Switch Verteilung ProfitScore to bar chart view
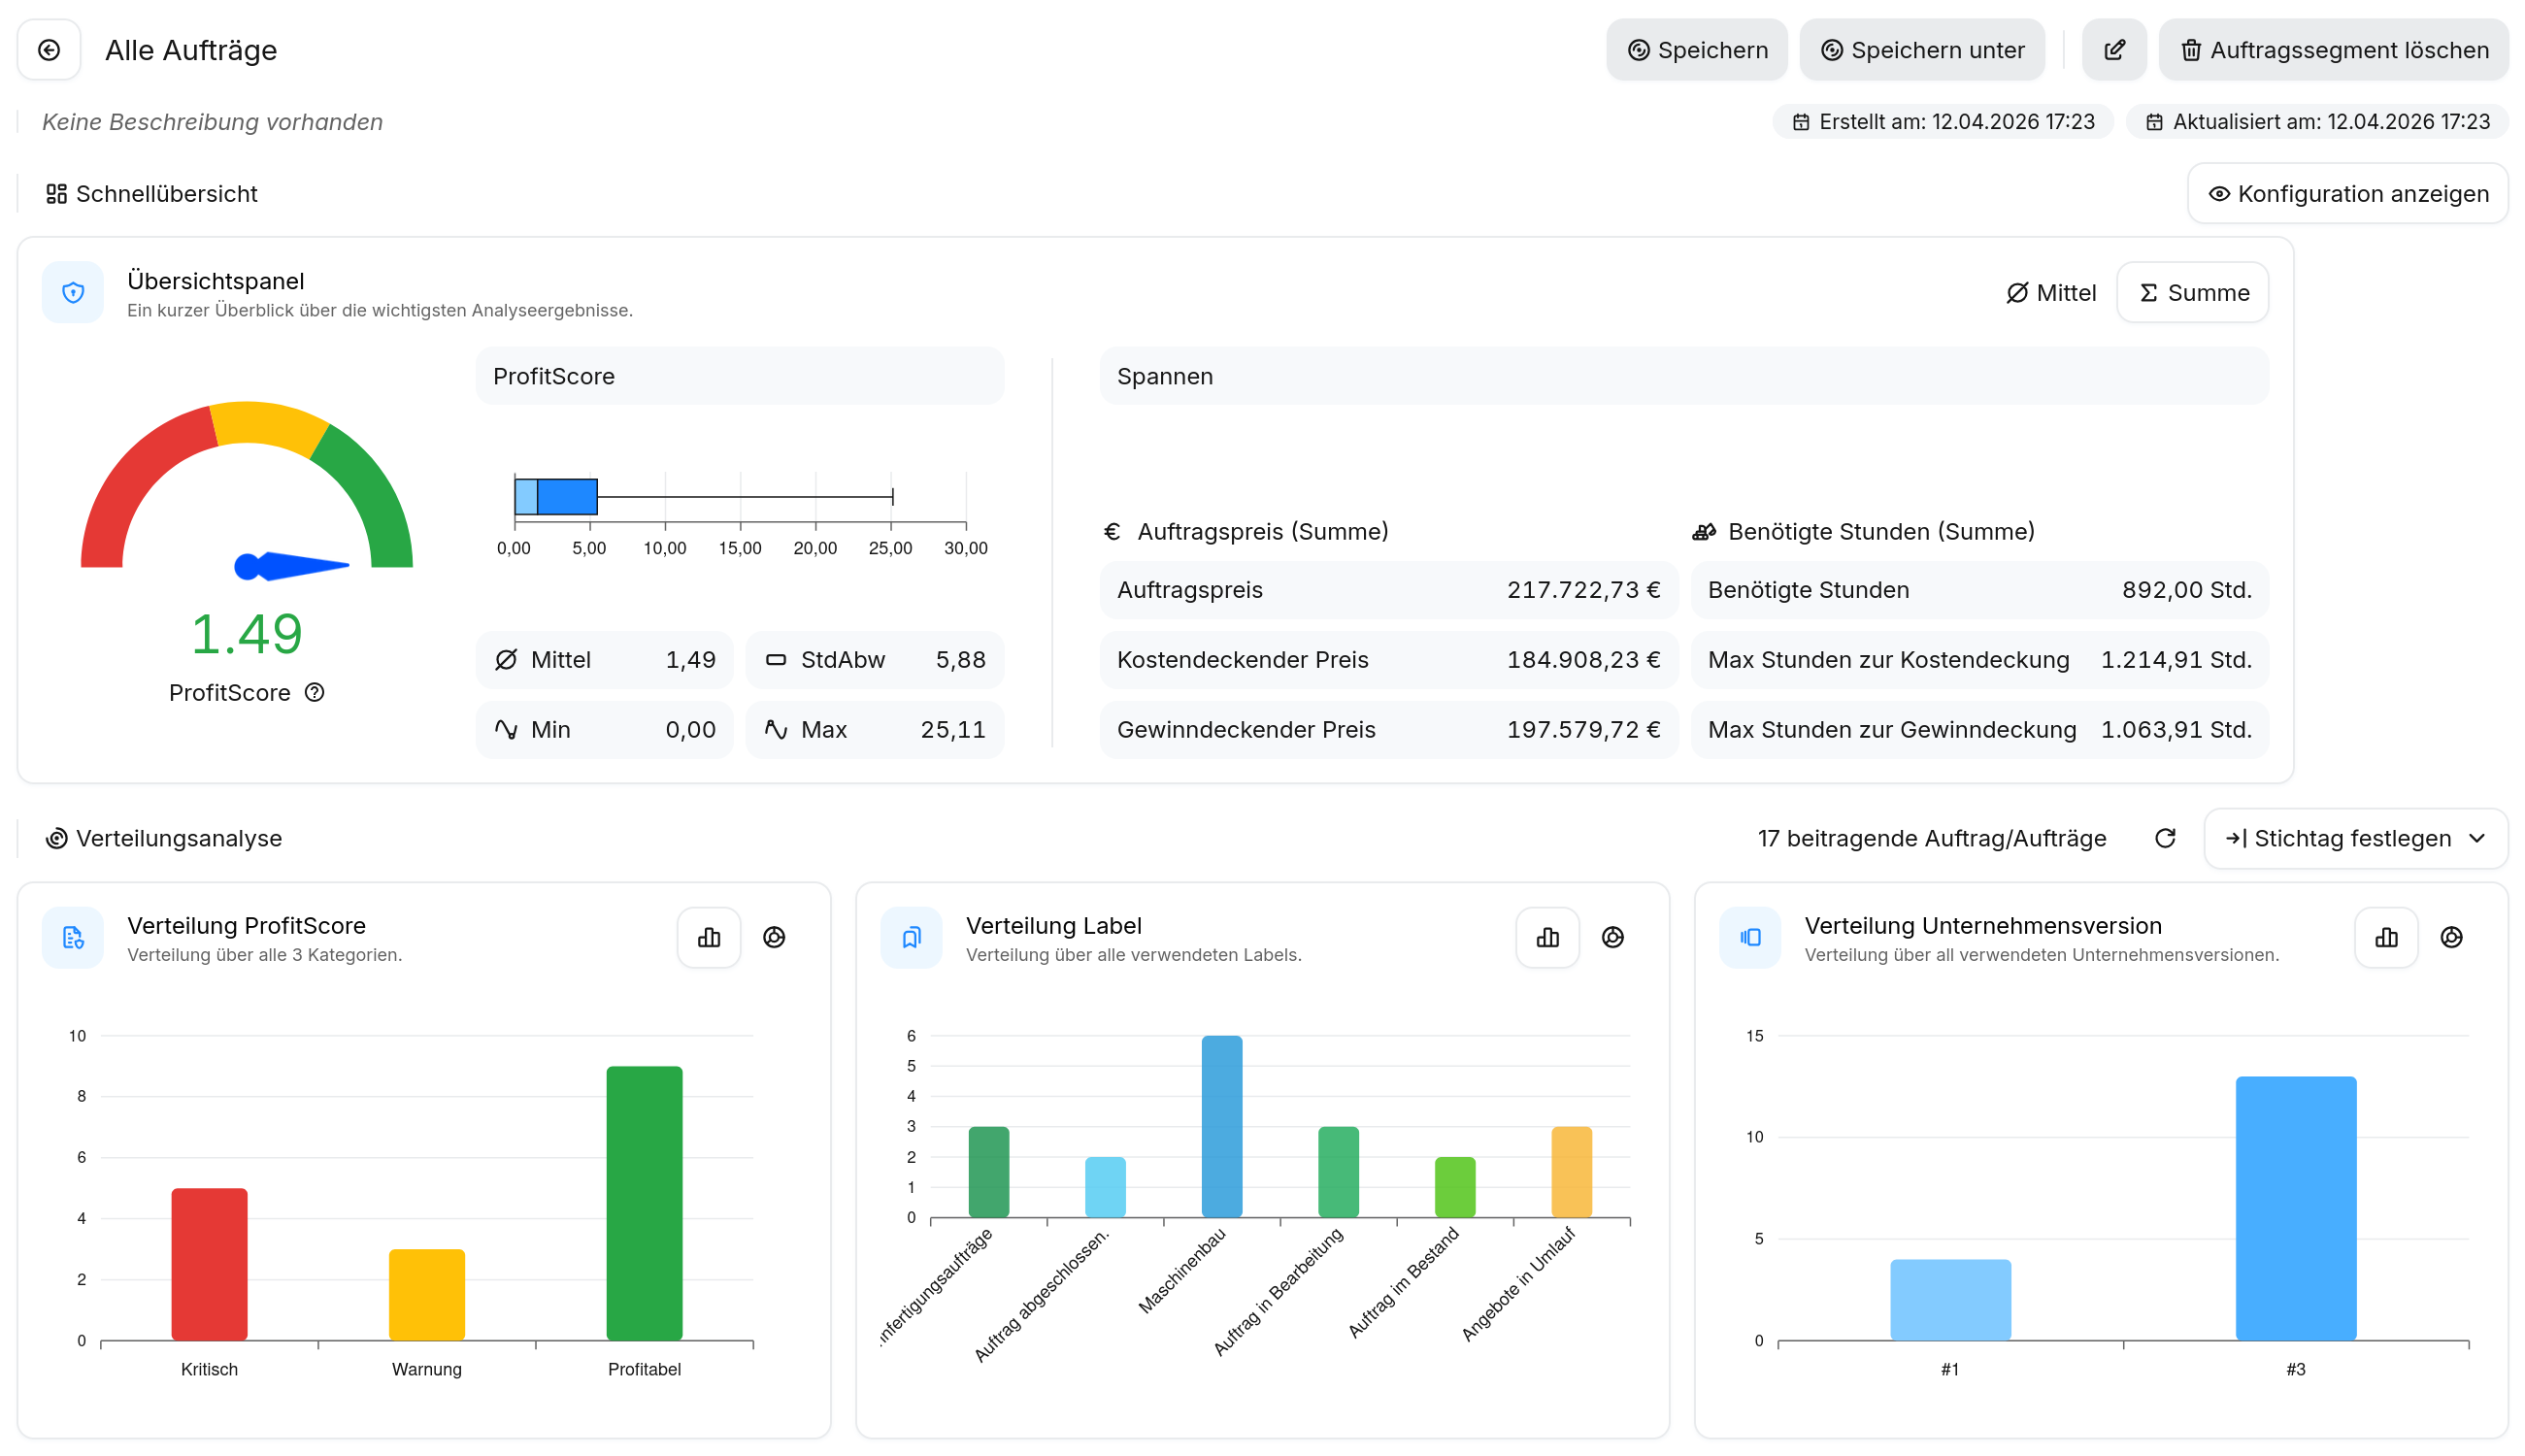Viewport: 2525px width, 1456px height. [x=709, y=937]
